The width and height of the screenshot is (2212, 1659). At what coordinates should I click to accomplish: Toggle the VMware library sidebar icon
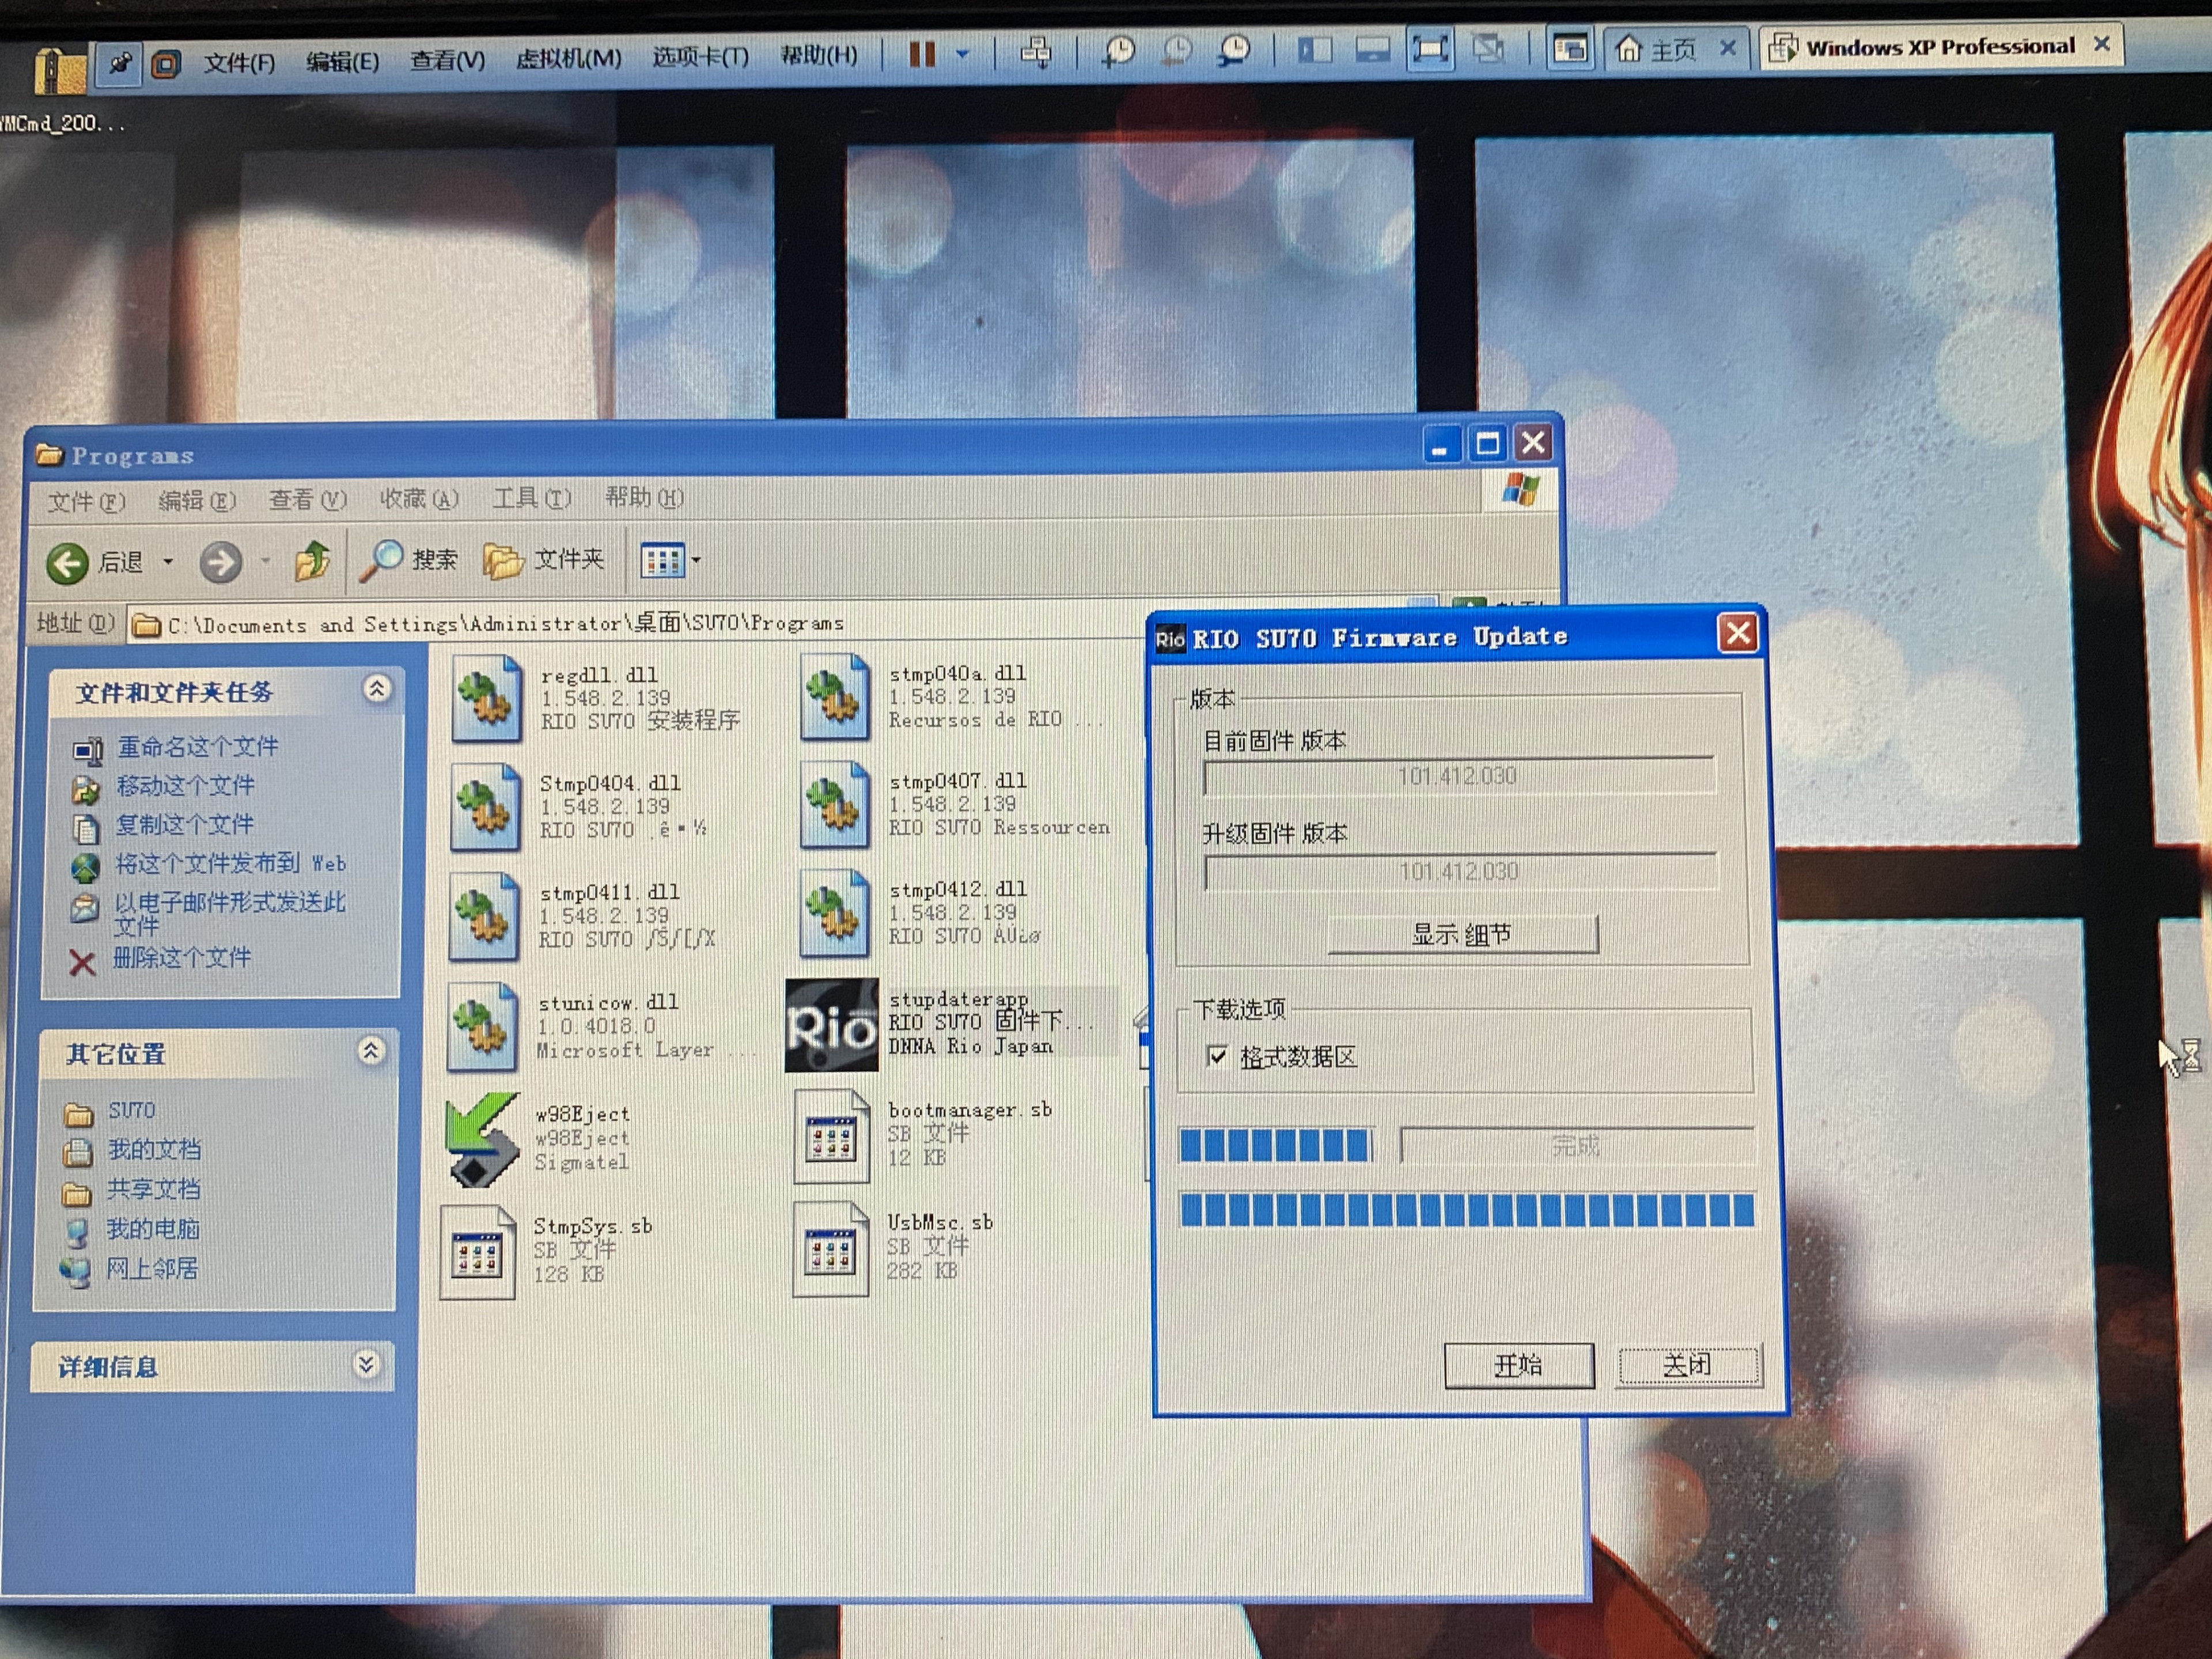point(1314,49)
